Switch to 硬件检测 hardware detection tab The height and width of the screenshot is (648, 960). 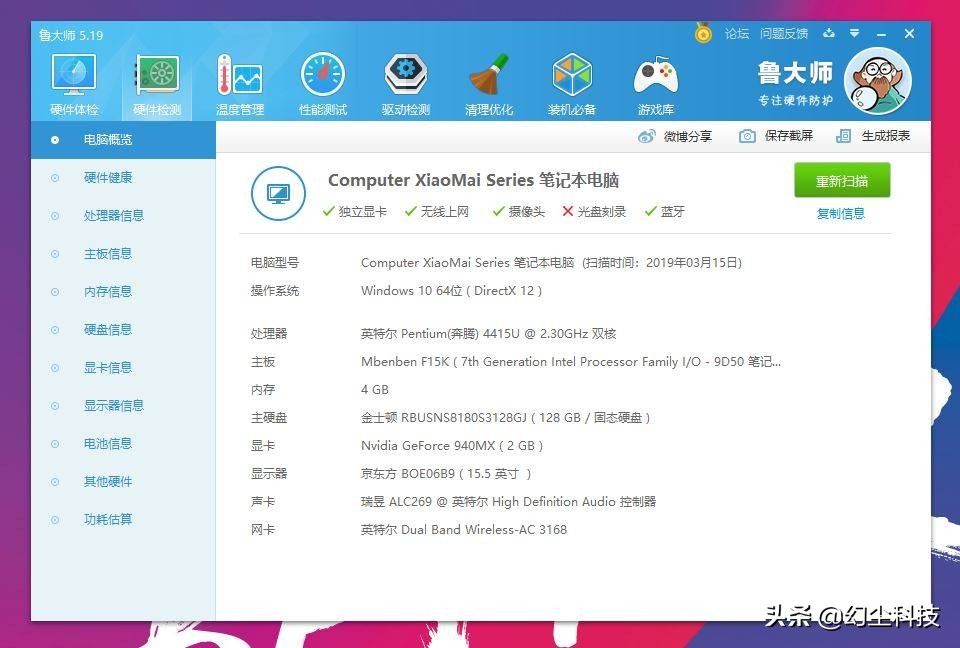tap(155, 80)
